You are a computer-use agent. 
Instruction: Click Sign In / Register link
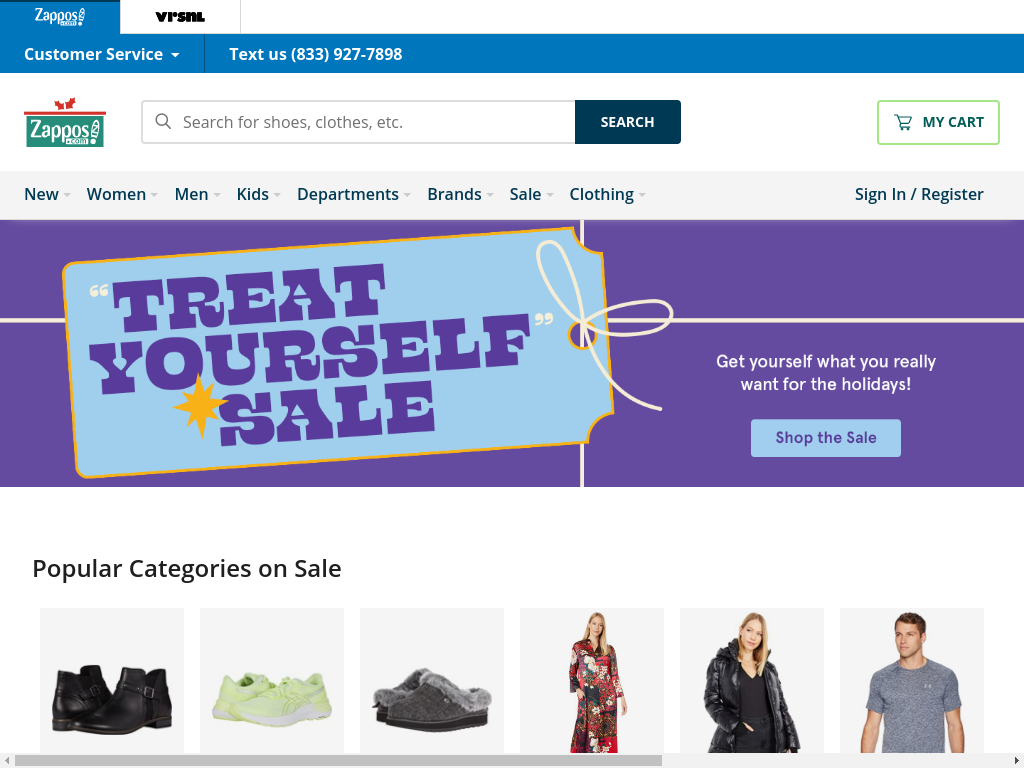coord(919,195)
